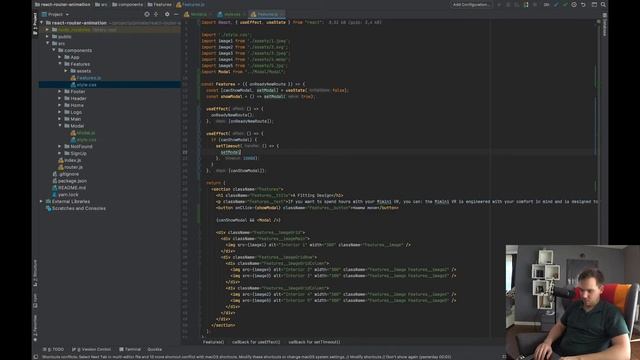Image resolution: width=640 pixels, height=360 pixels.
Task: Click Features() breadcrumb at editor bottom
Action: (213, 342)
